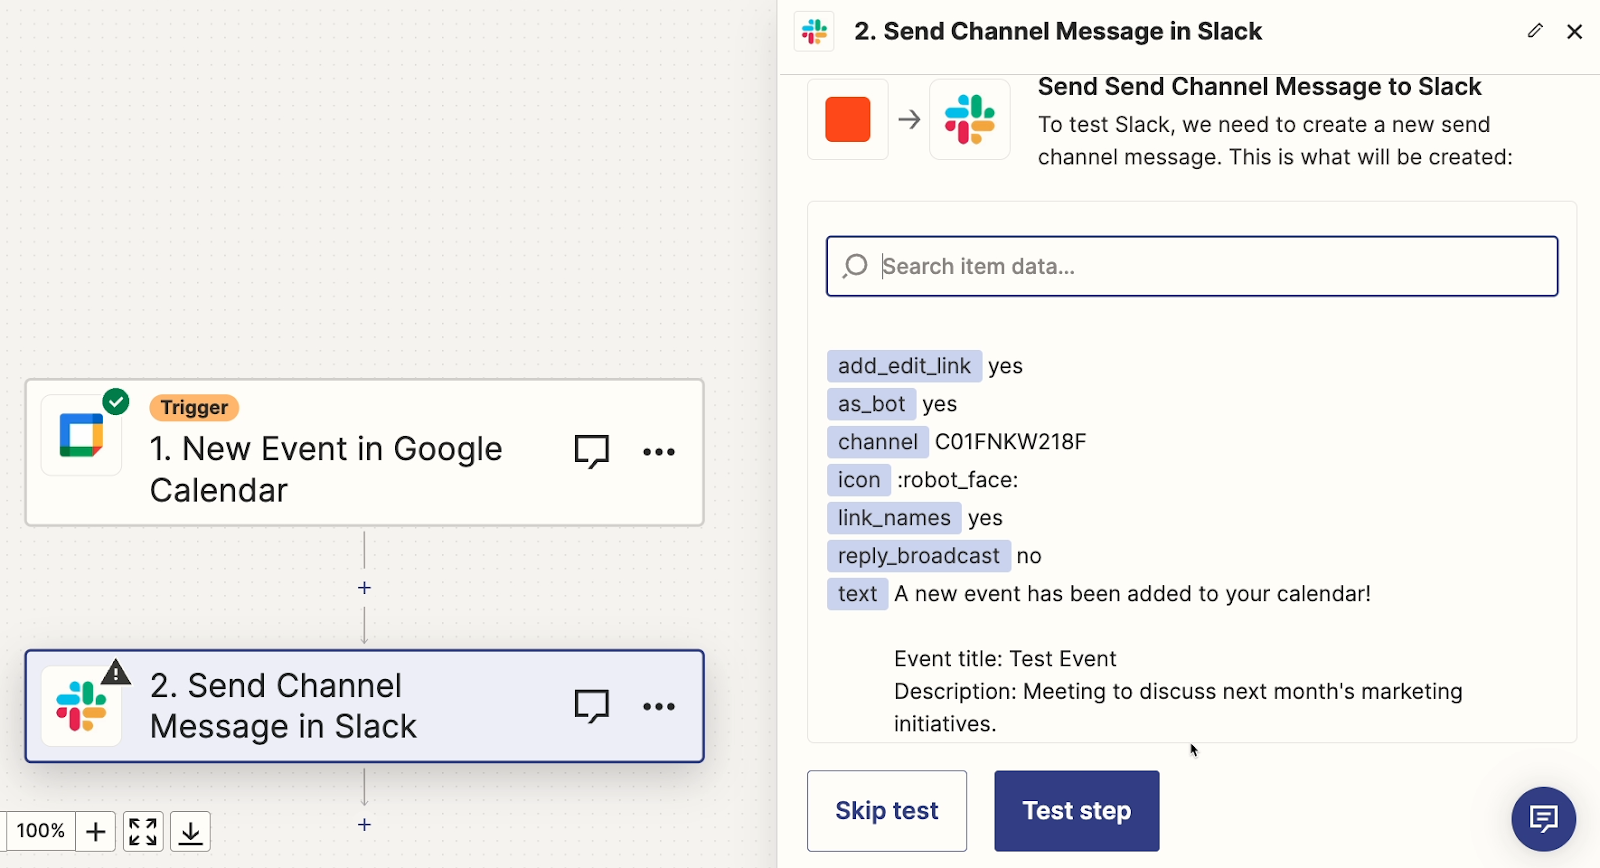This screenshot has width=1600, height=868.
Task: Click the as_bot field tag
Action: (x=871, y=404)
